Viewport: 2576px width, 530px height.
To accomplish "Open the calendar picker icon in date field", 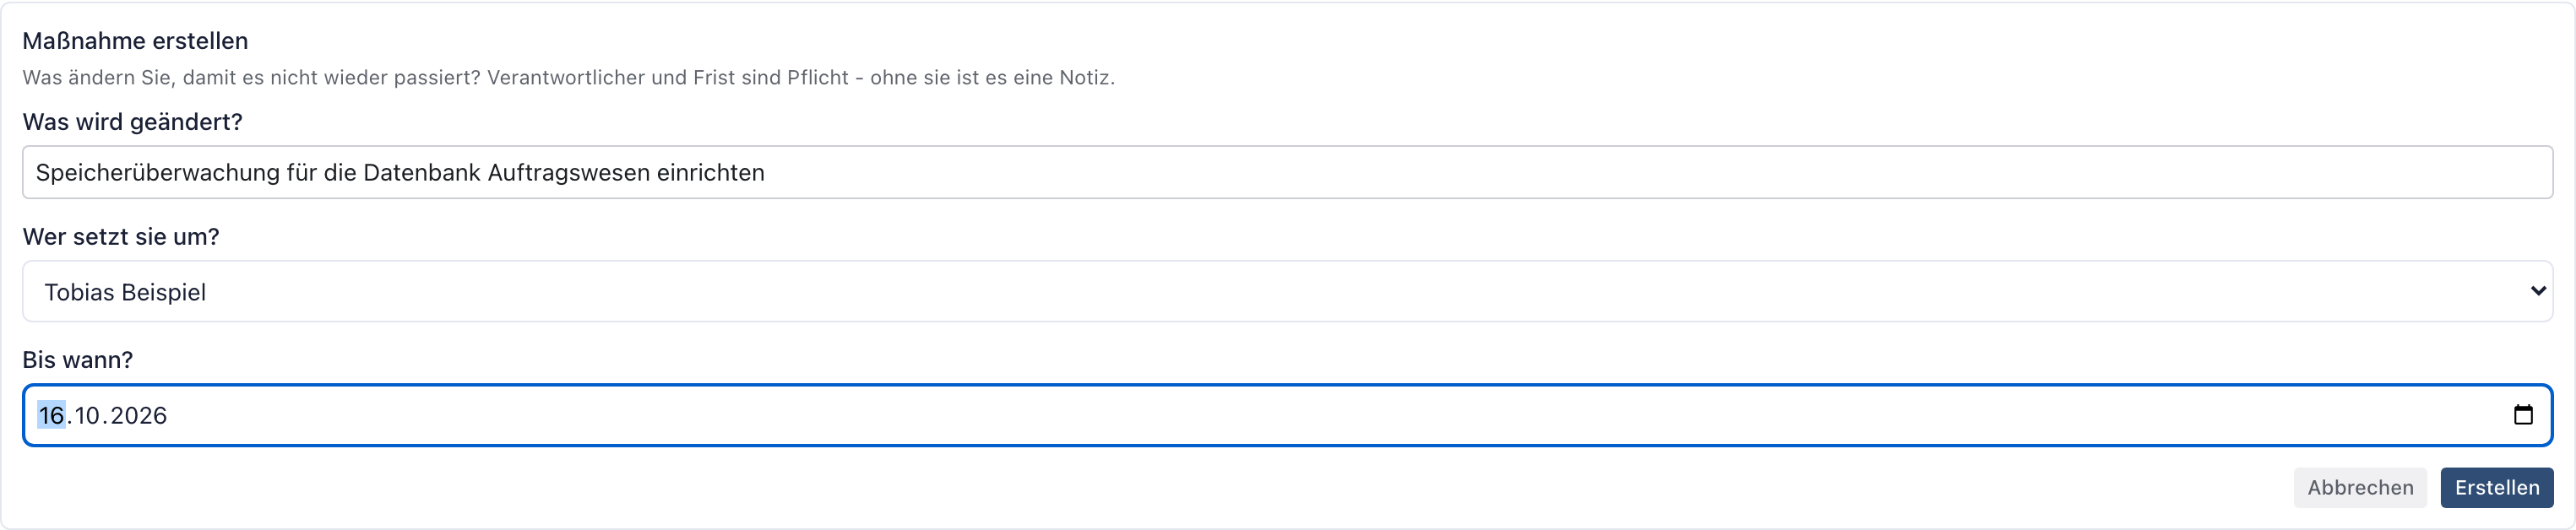I will (x=2523, y=415).
